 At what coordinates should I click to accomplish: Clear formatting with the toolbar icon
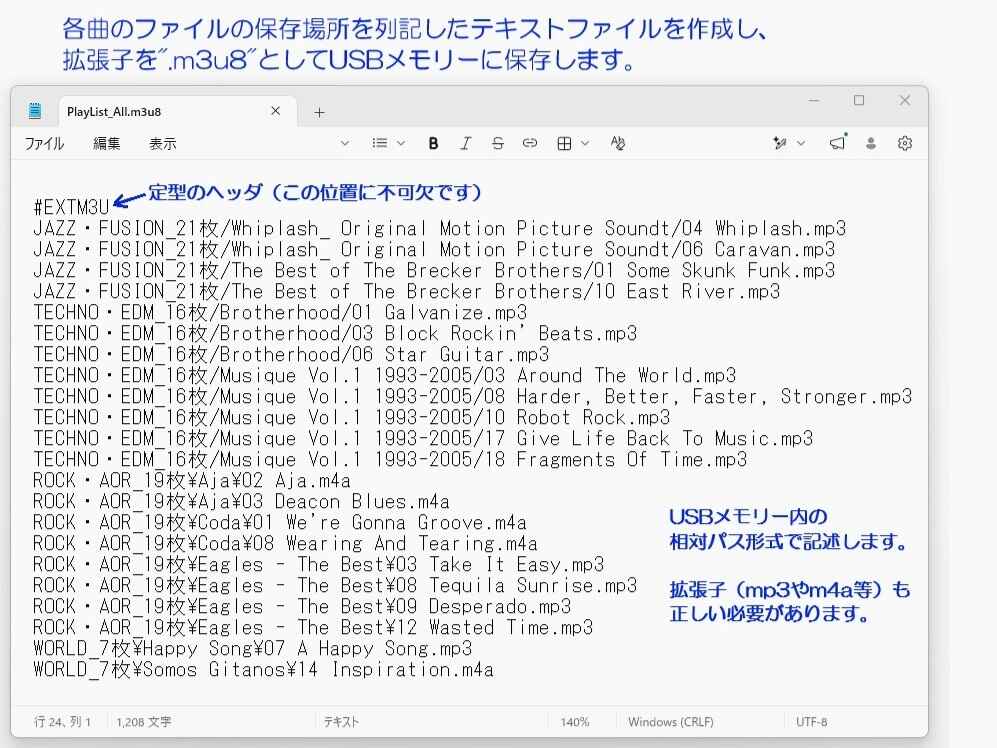click(617, 144)
